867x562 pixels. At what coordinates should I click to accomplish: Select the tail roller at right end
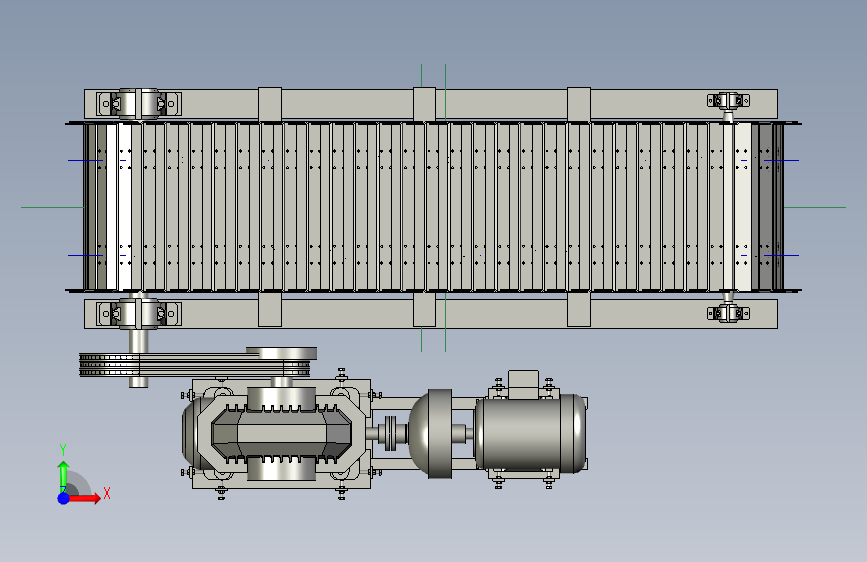(x=743, y=207)
